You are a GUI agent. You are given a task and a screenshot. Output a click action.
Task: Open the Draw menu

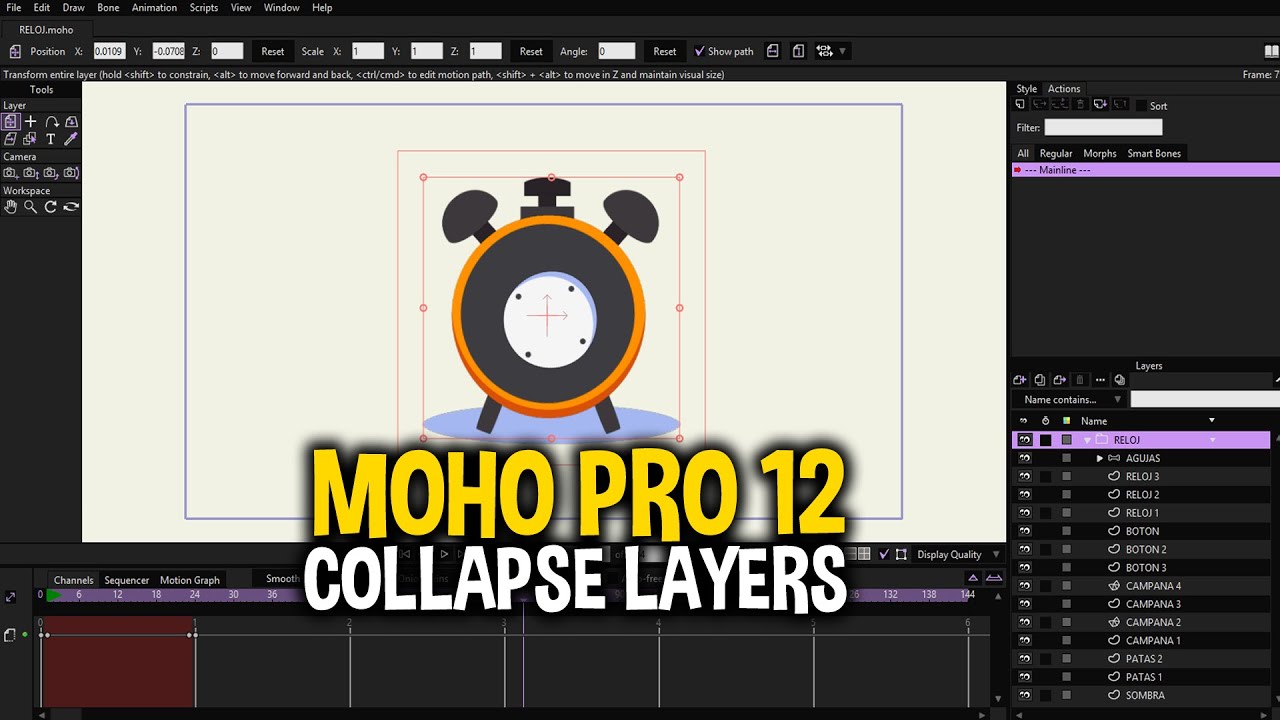74,7
